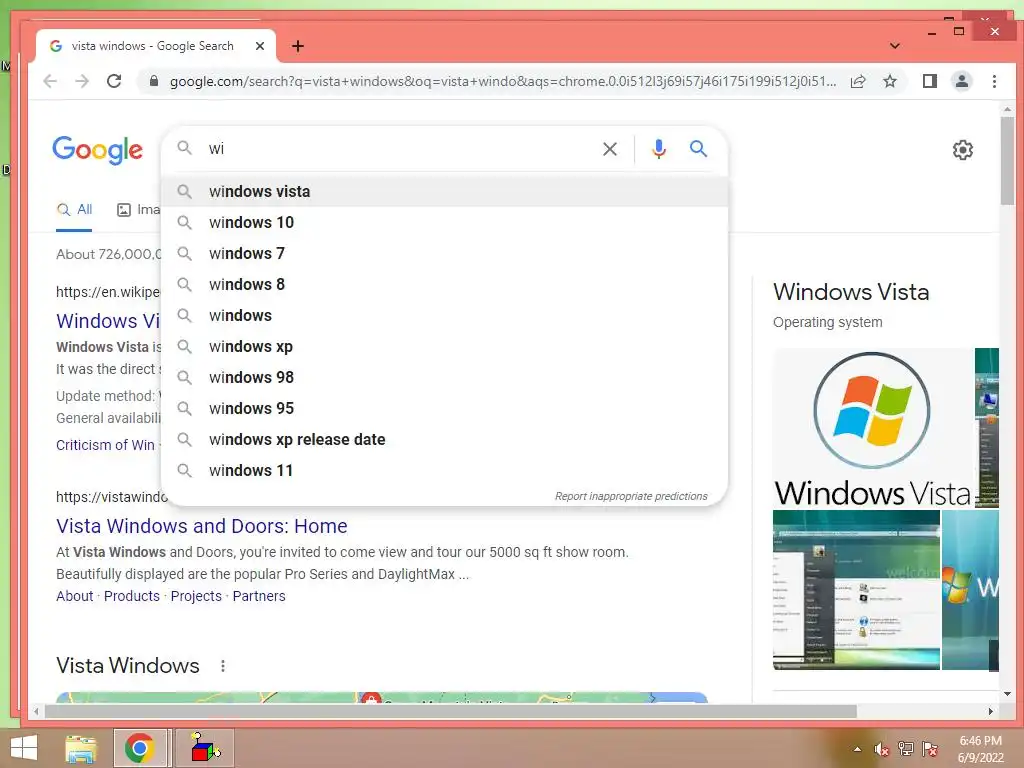Select suggestion windows 11
1024x768 pixels.
[444, 471]
